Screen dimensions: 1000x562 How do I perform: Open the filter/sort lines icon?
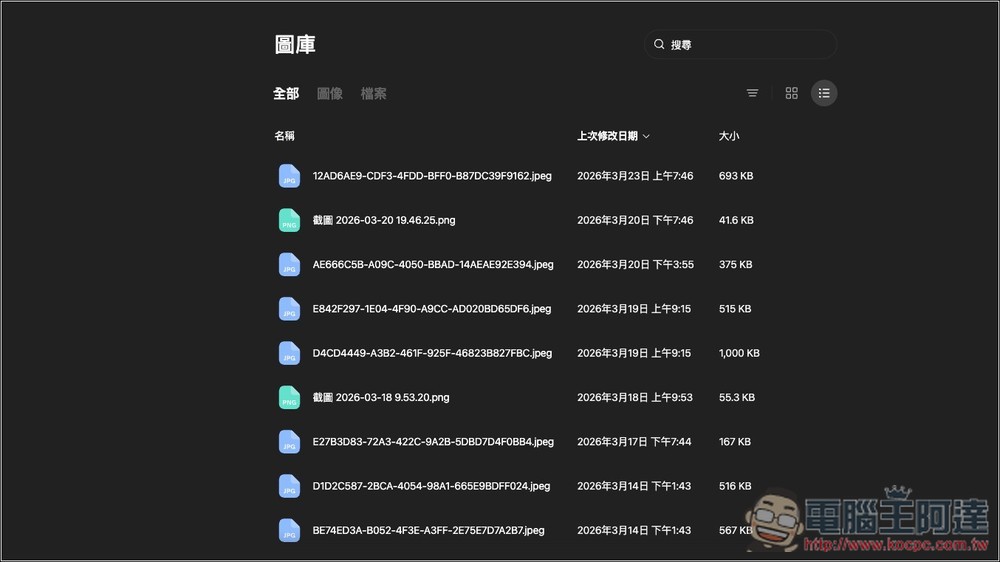pos(753,93)
